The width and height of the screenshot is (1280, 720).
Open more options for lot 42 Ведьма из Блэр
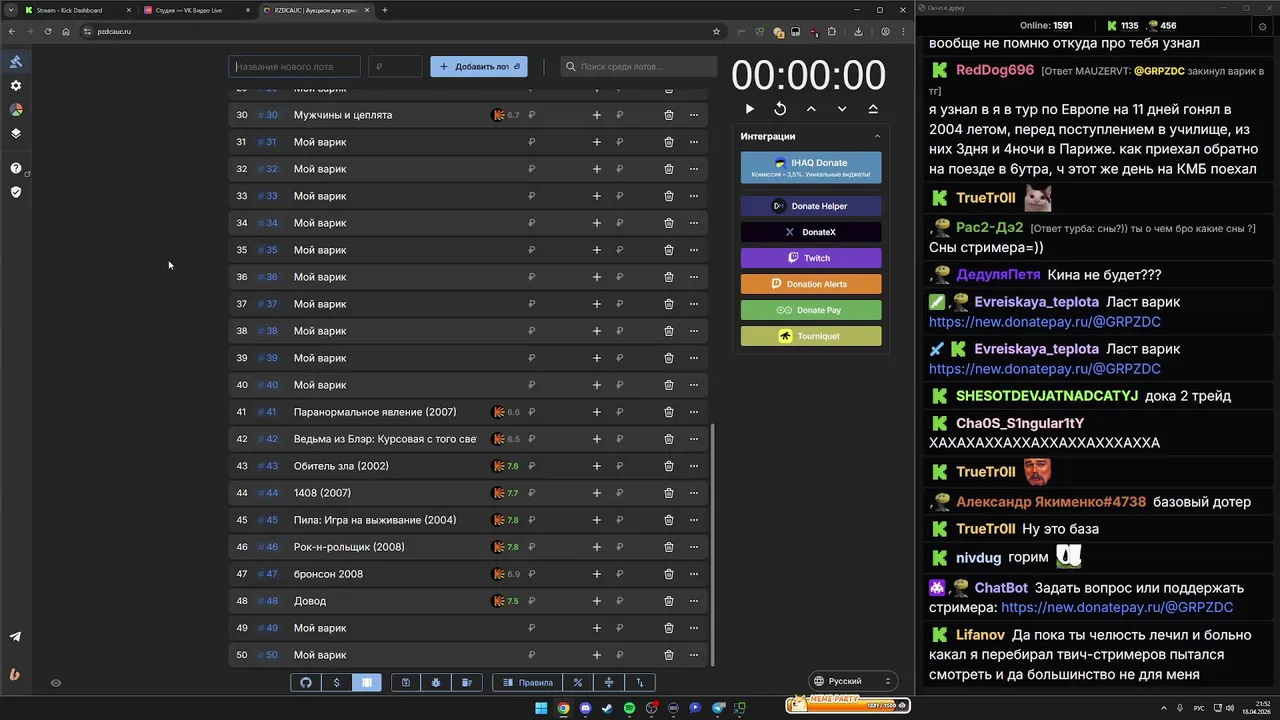[x=694, y=439]
